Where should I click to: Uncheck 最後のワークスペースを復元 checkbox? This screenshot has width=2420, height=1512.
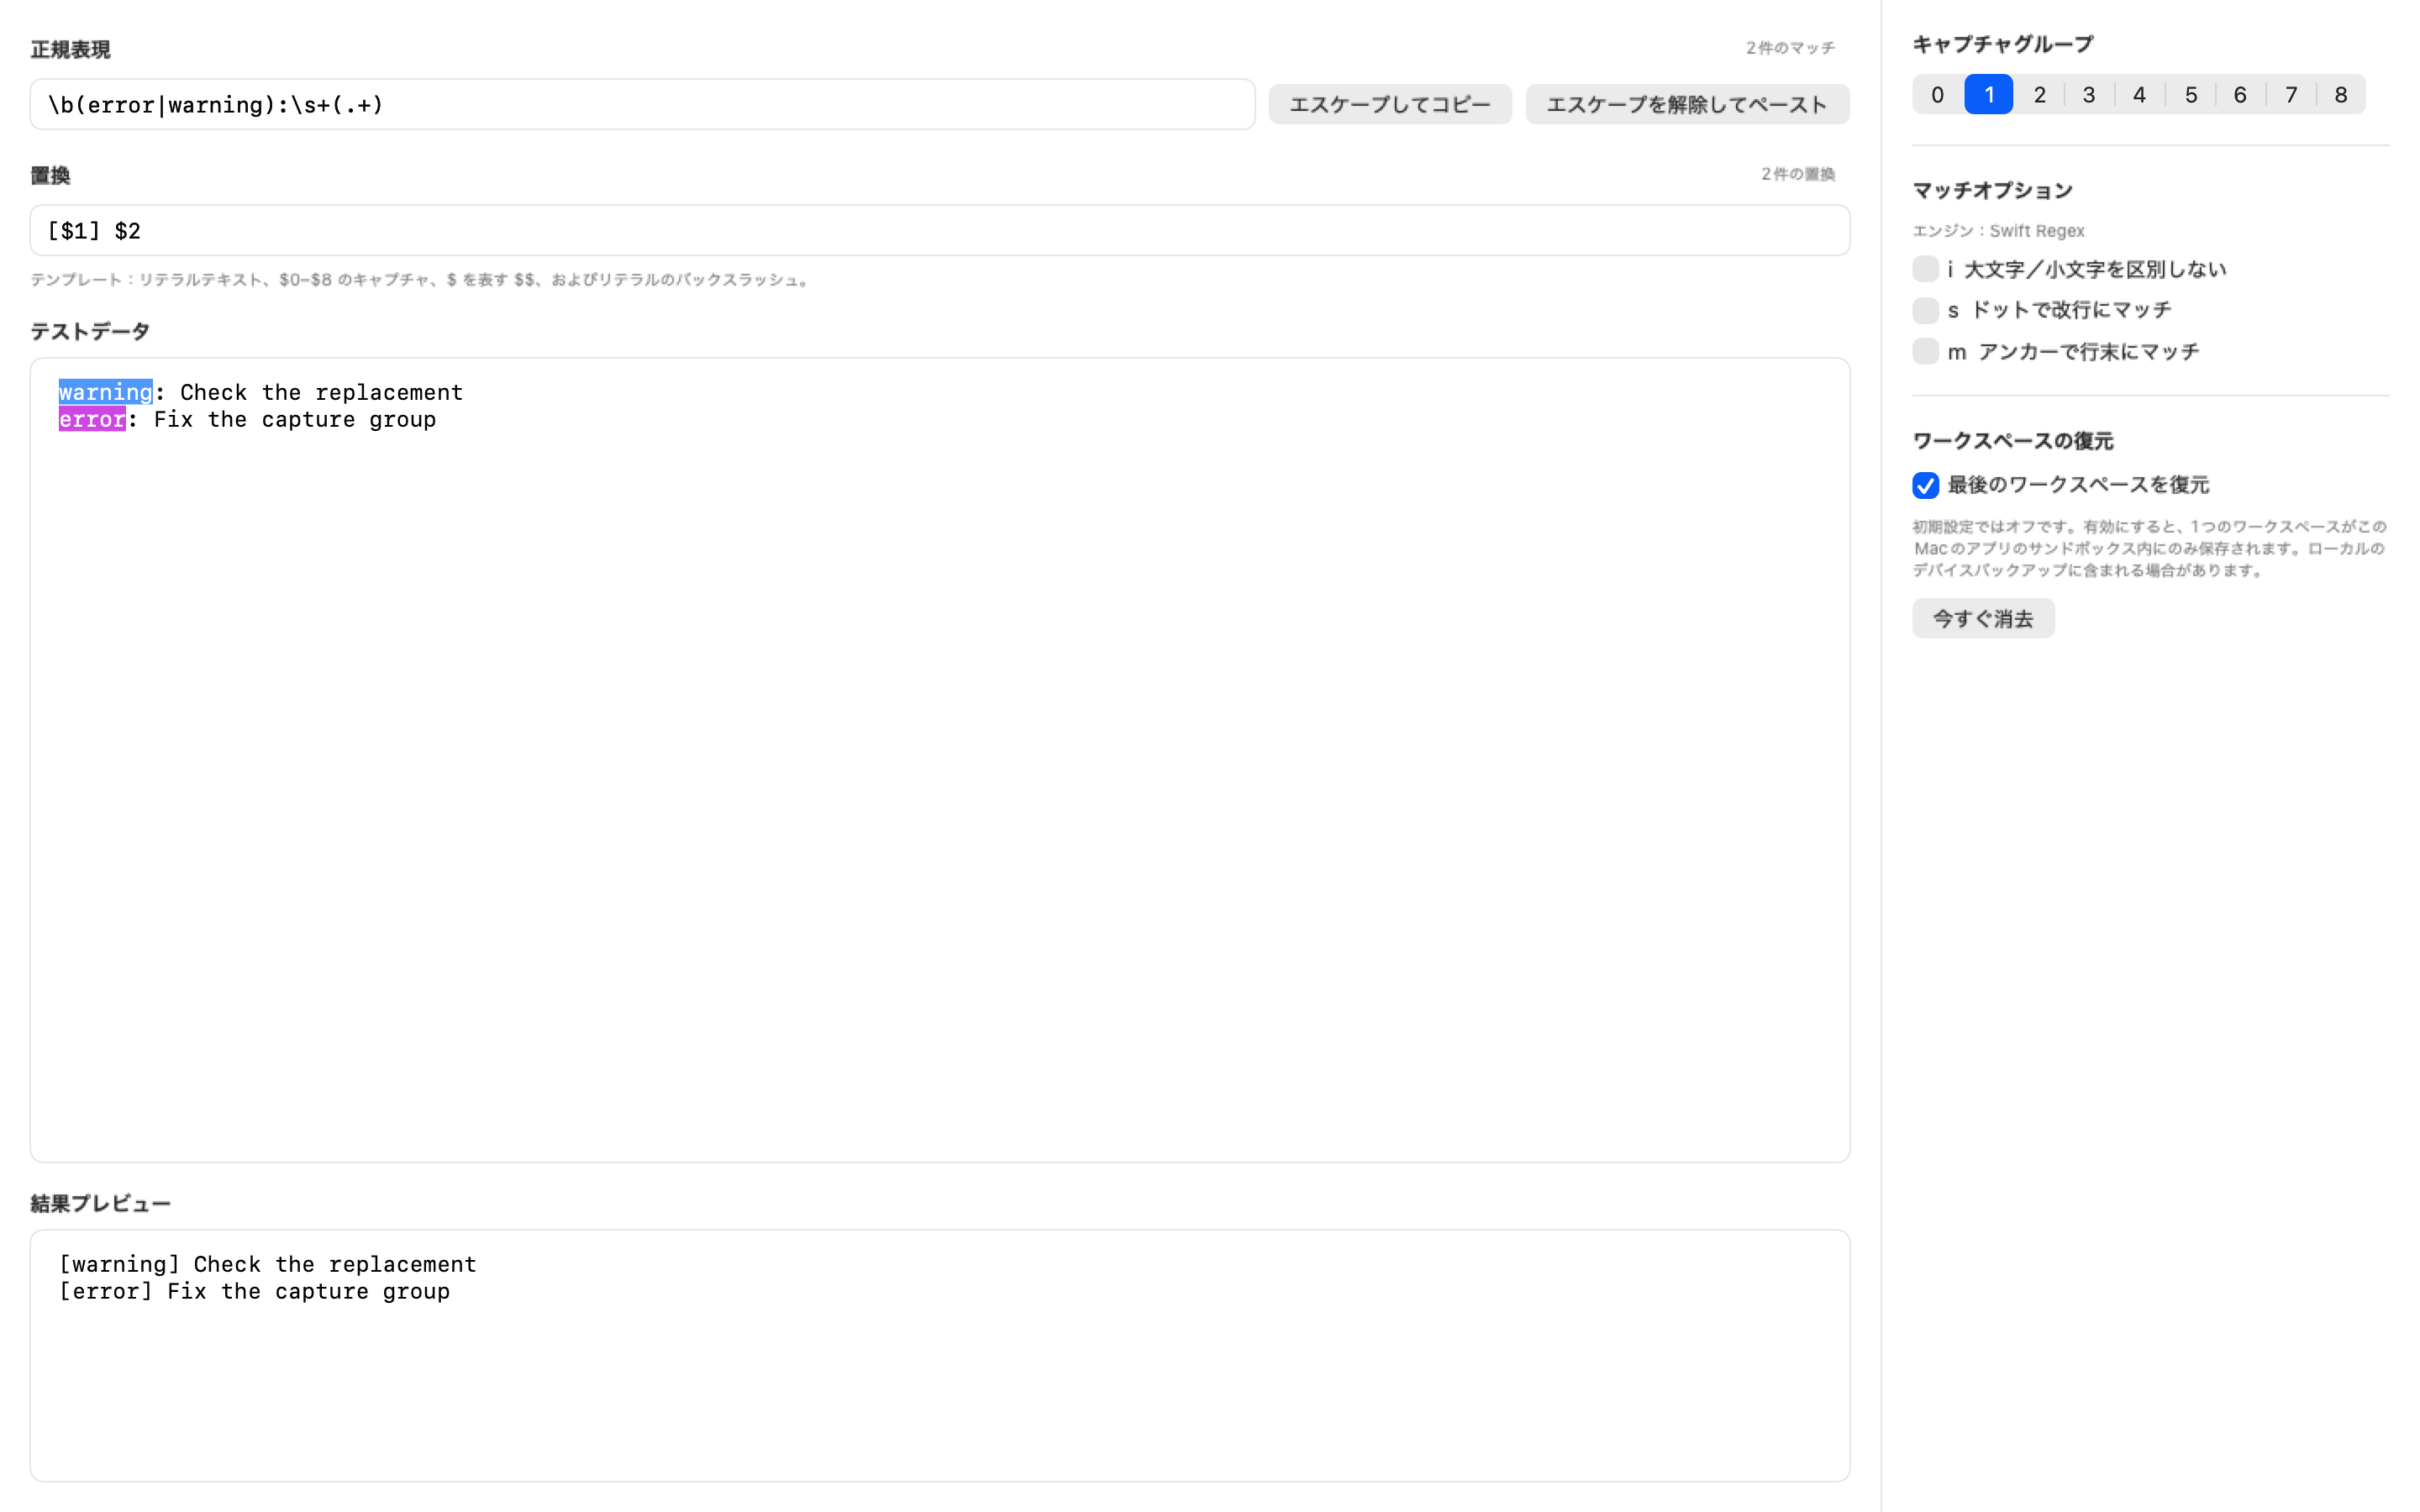tap(1925, 485)
